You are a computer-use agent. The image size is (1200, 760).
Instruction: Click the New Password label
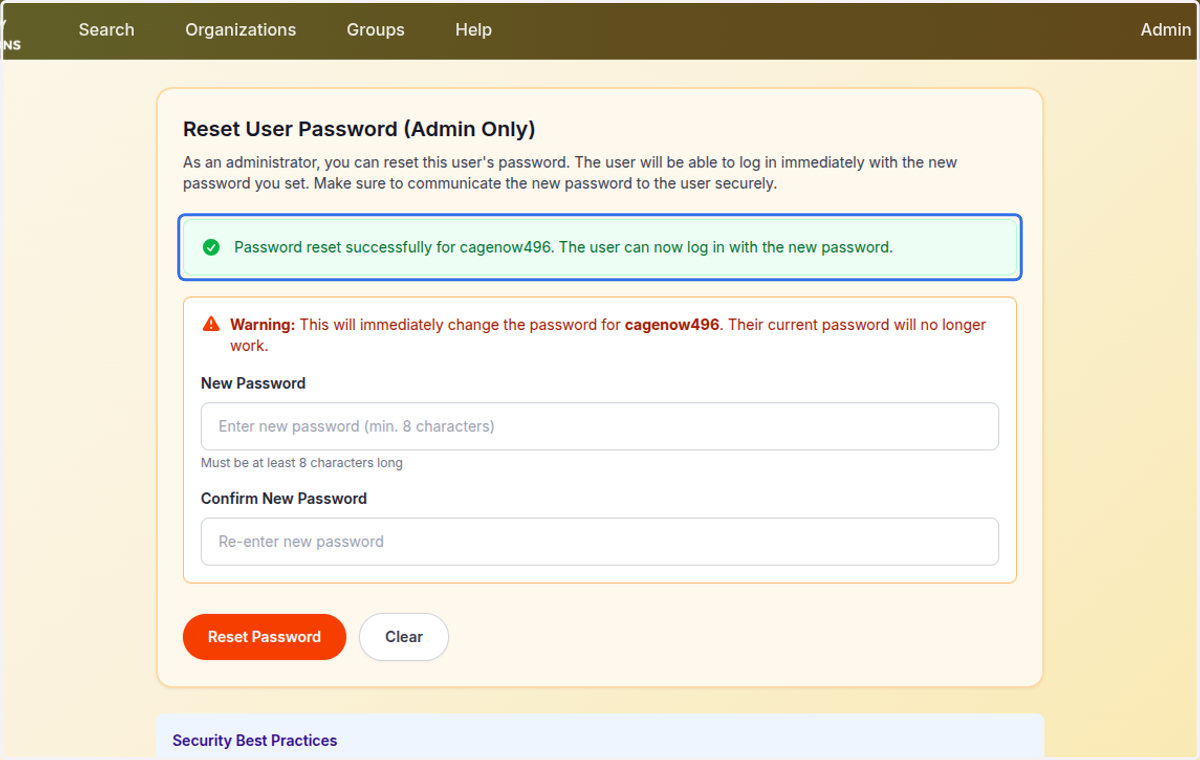[253, 383]
